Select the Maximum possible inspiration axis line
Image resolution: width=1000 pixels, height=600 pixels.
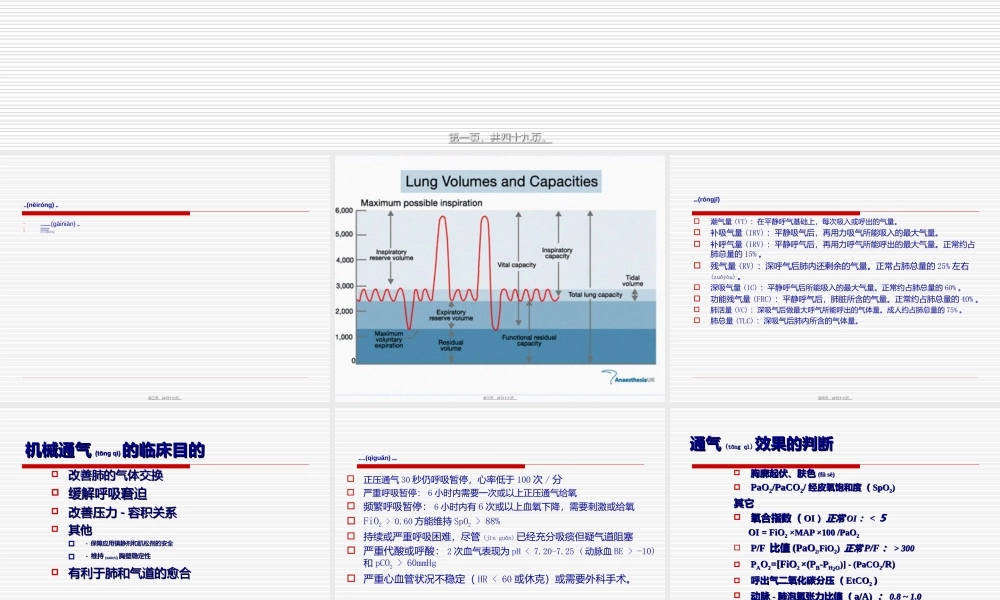tap(421, 204)
